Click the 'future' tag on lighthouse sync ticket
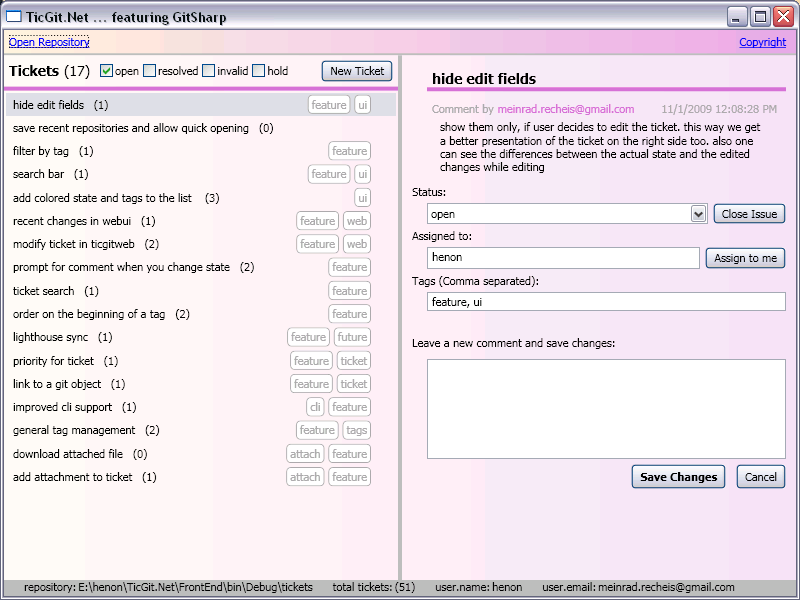800x600 pixels. click(x=352, y=338)
